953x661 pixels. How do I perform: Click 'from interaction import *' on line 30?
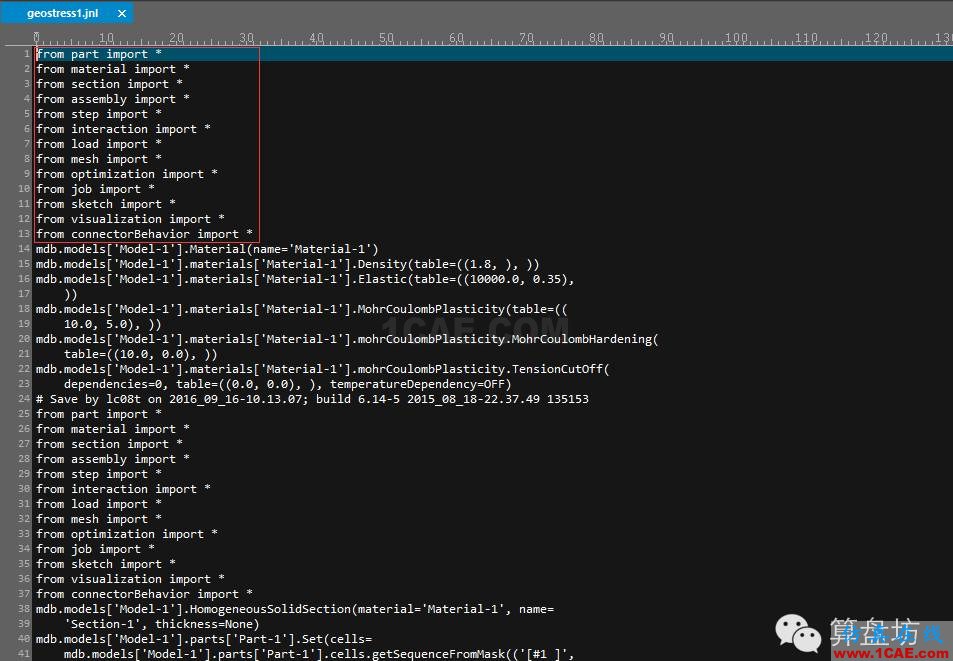tap(123, 489)
